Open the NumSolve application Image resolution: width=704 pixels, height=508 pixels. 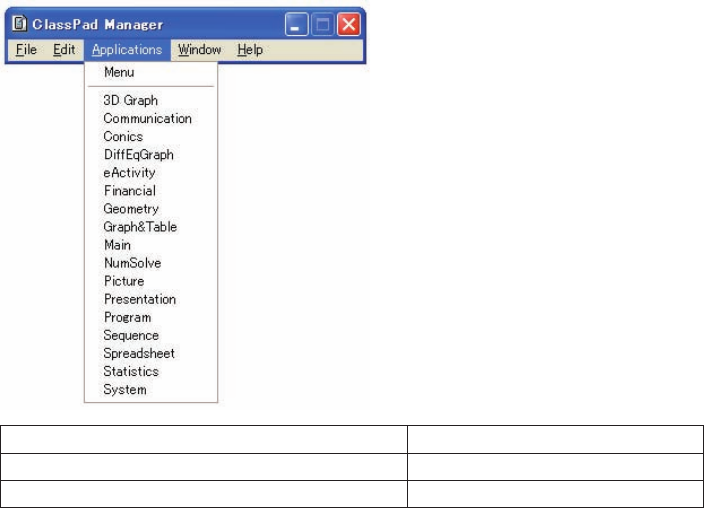pyautogui.click(x=151, y=263)
